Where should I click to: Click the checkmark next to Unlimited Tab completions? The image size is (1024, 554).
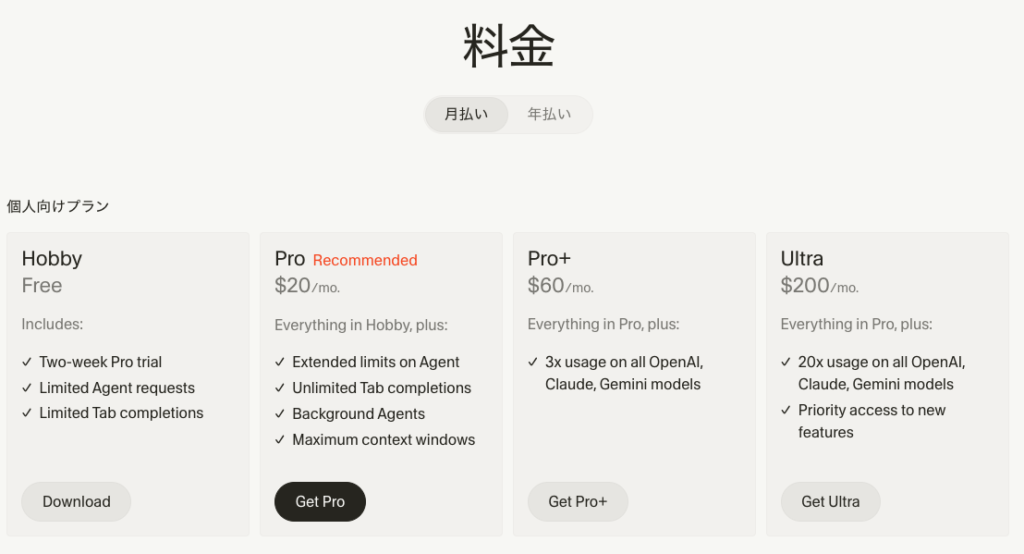280,388
